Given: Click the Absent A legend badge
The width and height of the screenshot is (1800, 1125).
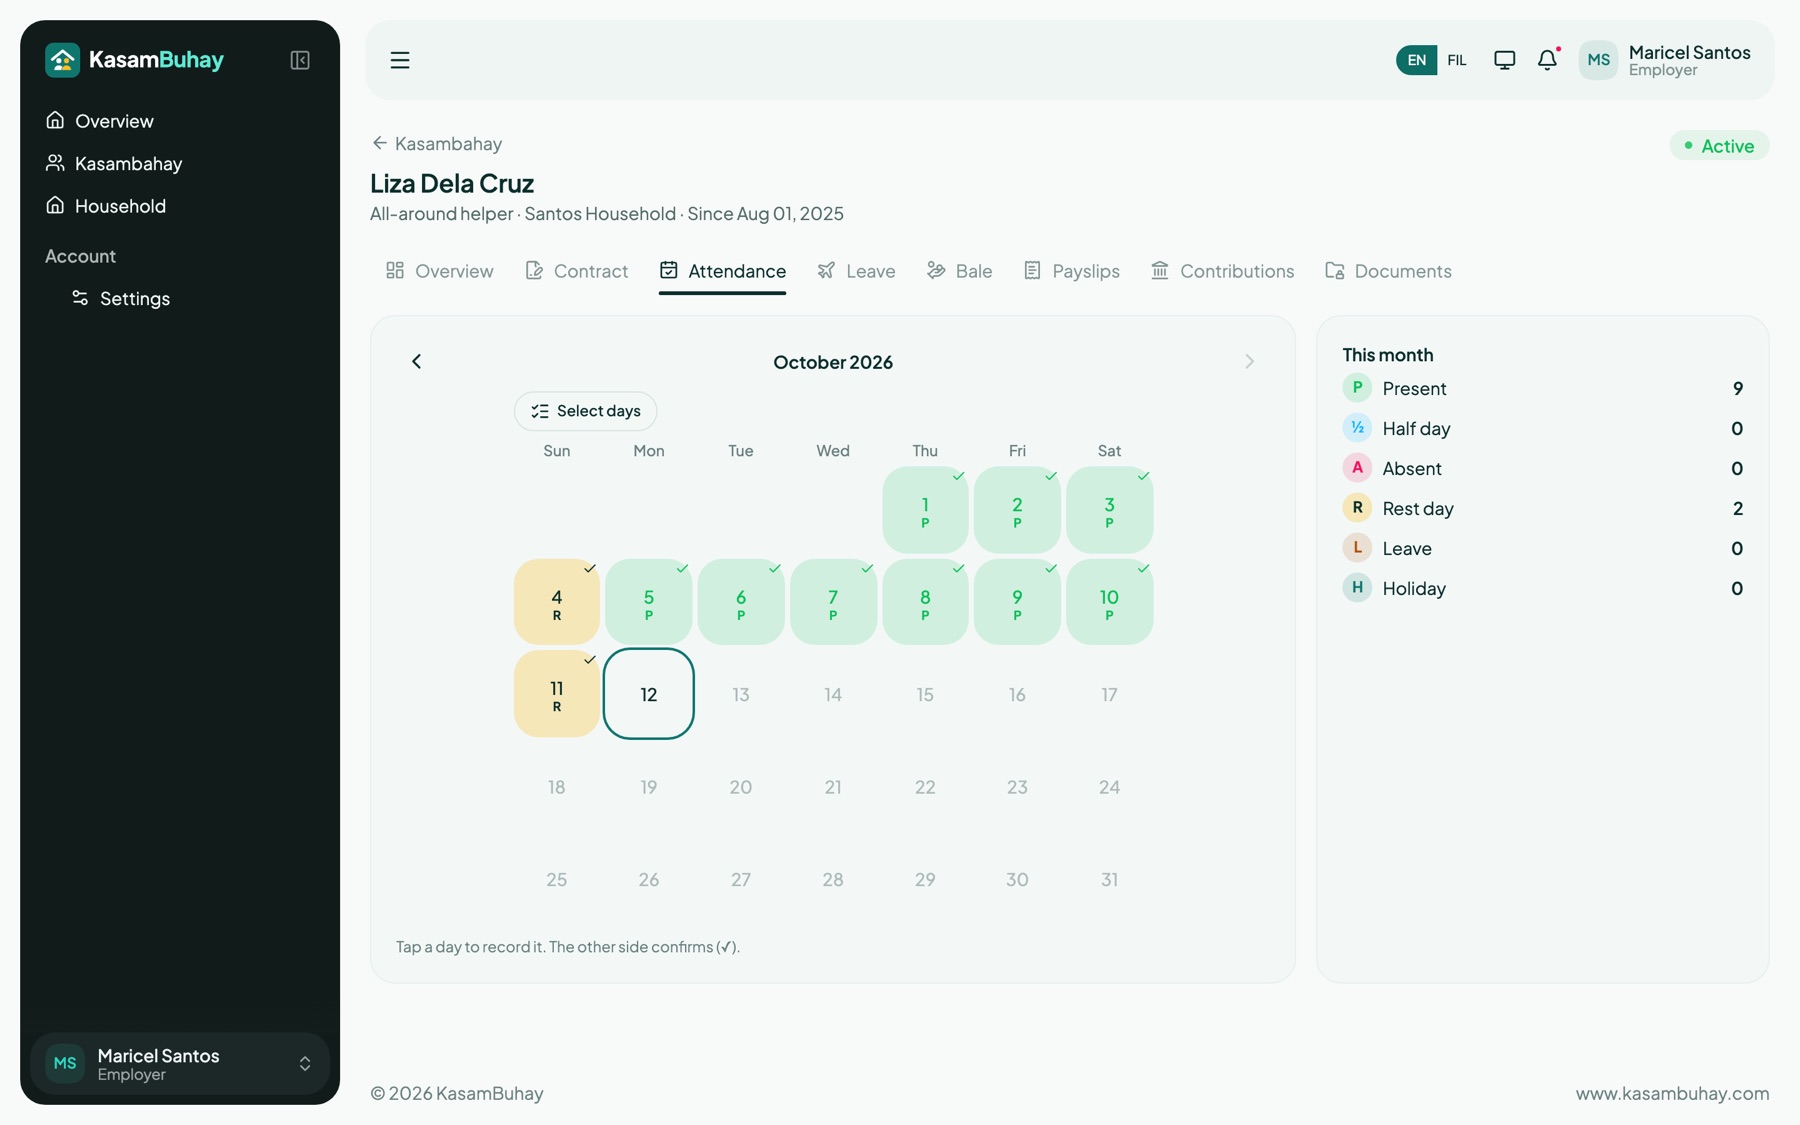Looking at the screenshot, I should coord(1357,468).
